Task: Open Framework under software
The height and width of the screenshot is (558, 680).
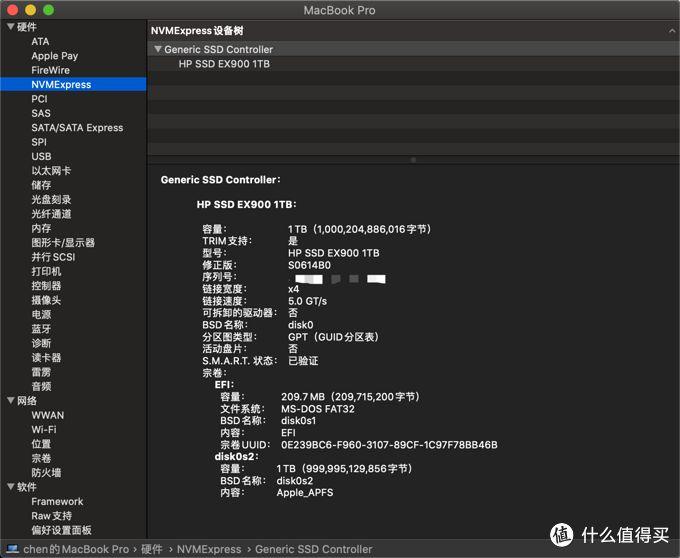Action: click(x=57, y=502)
